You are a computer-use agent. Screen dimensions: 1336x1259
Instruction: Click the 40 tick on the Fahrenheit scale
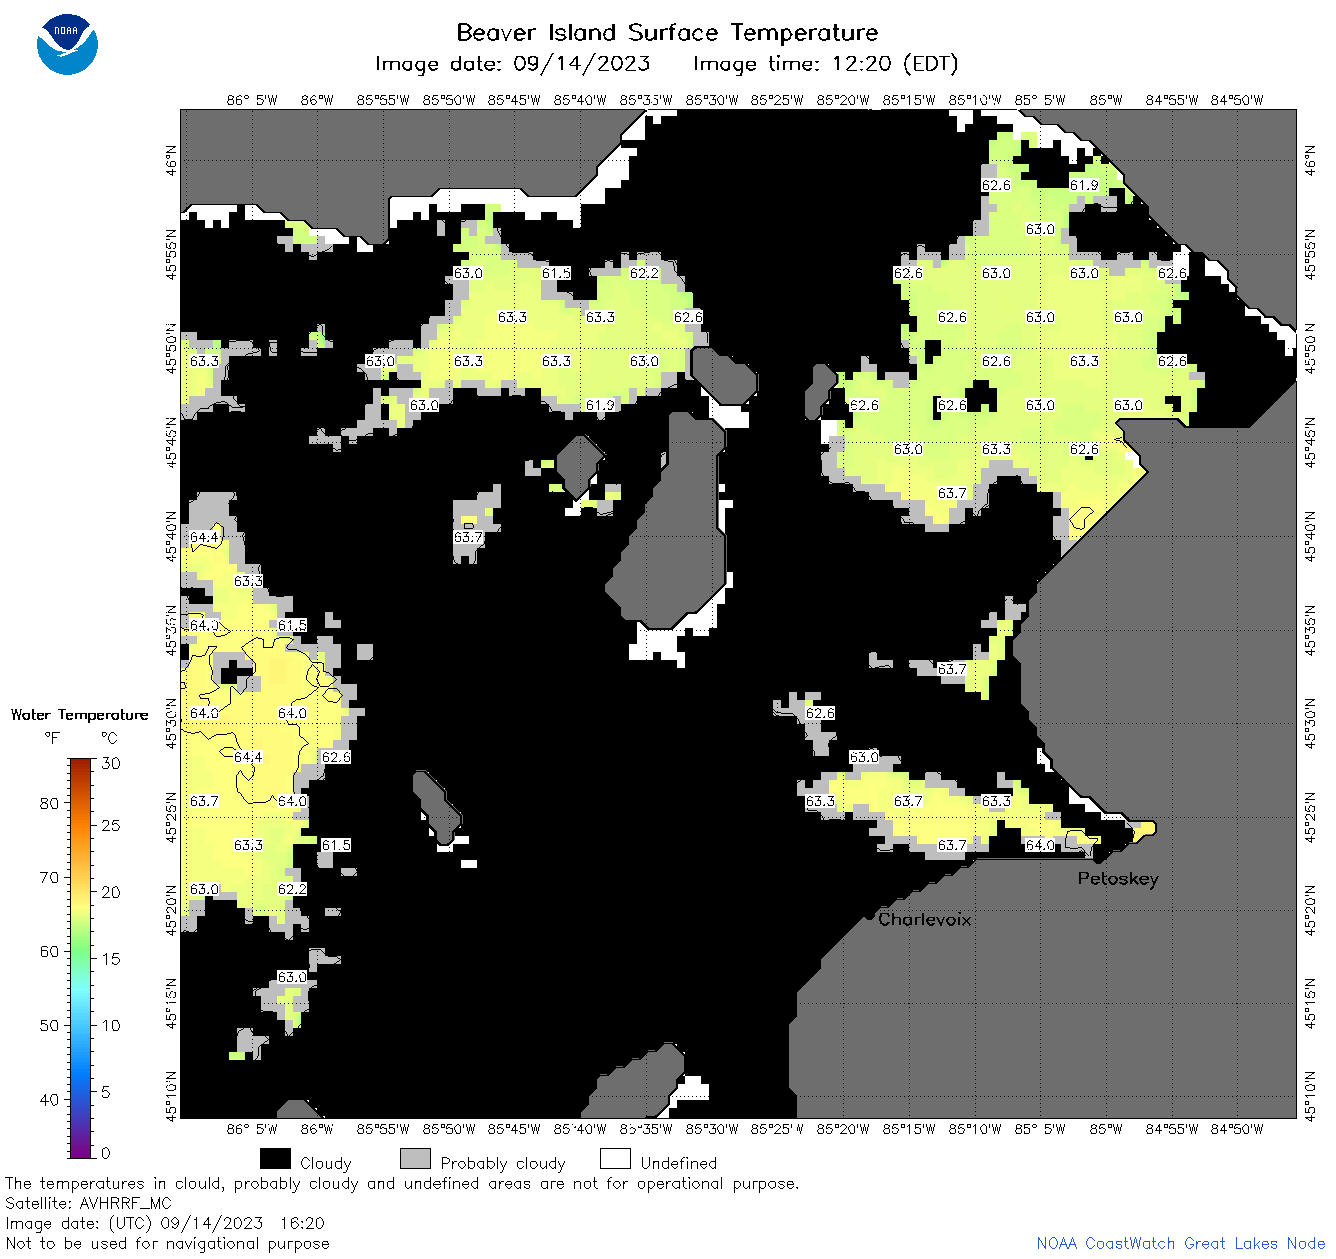coord(49,1099)
